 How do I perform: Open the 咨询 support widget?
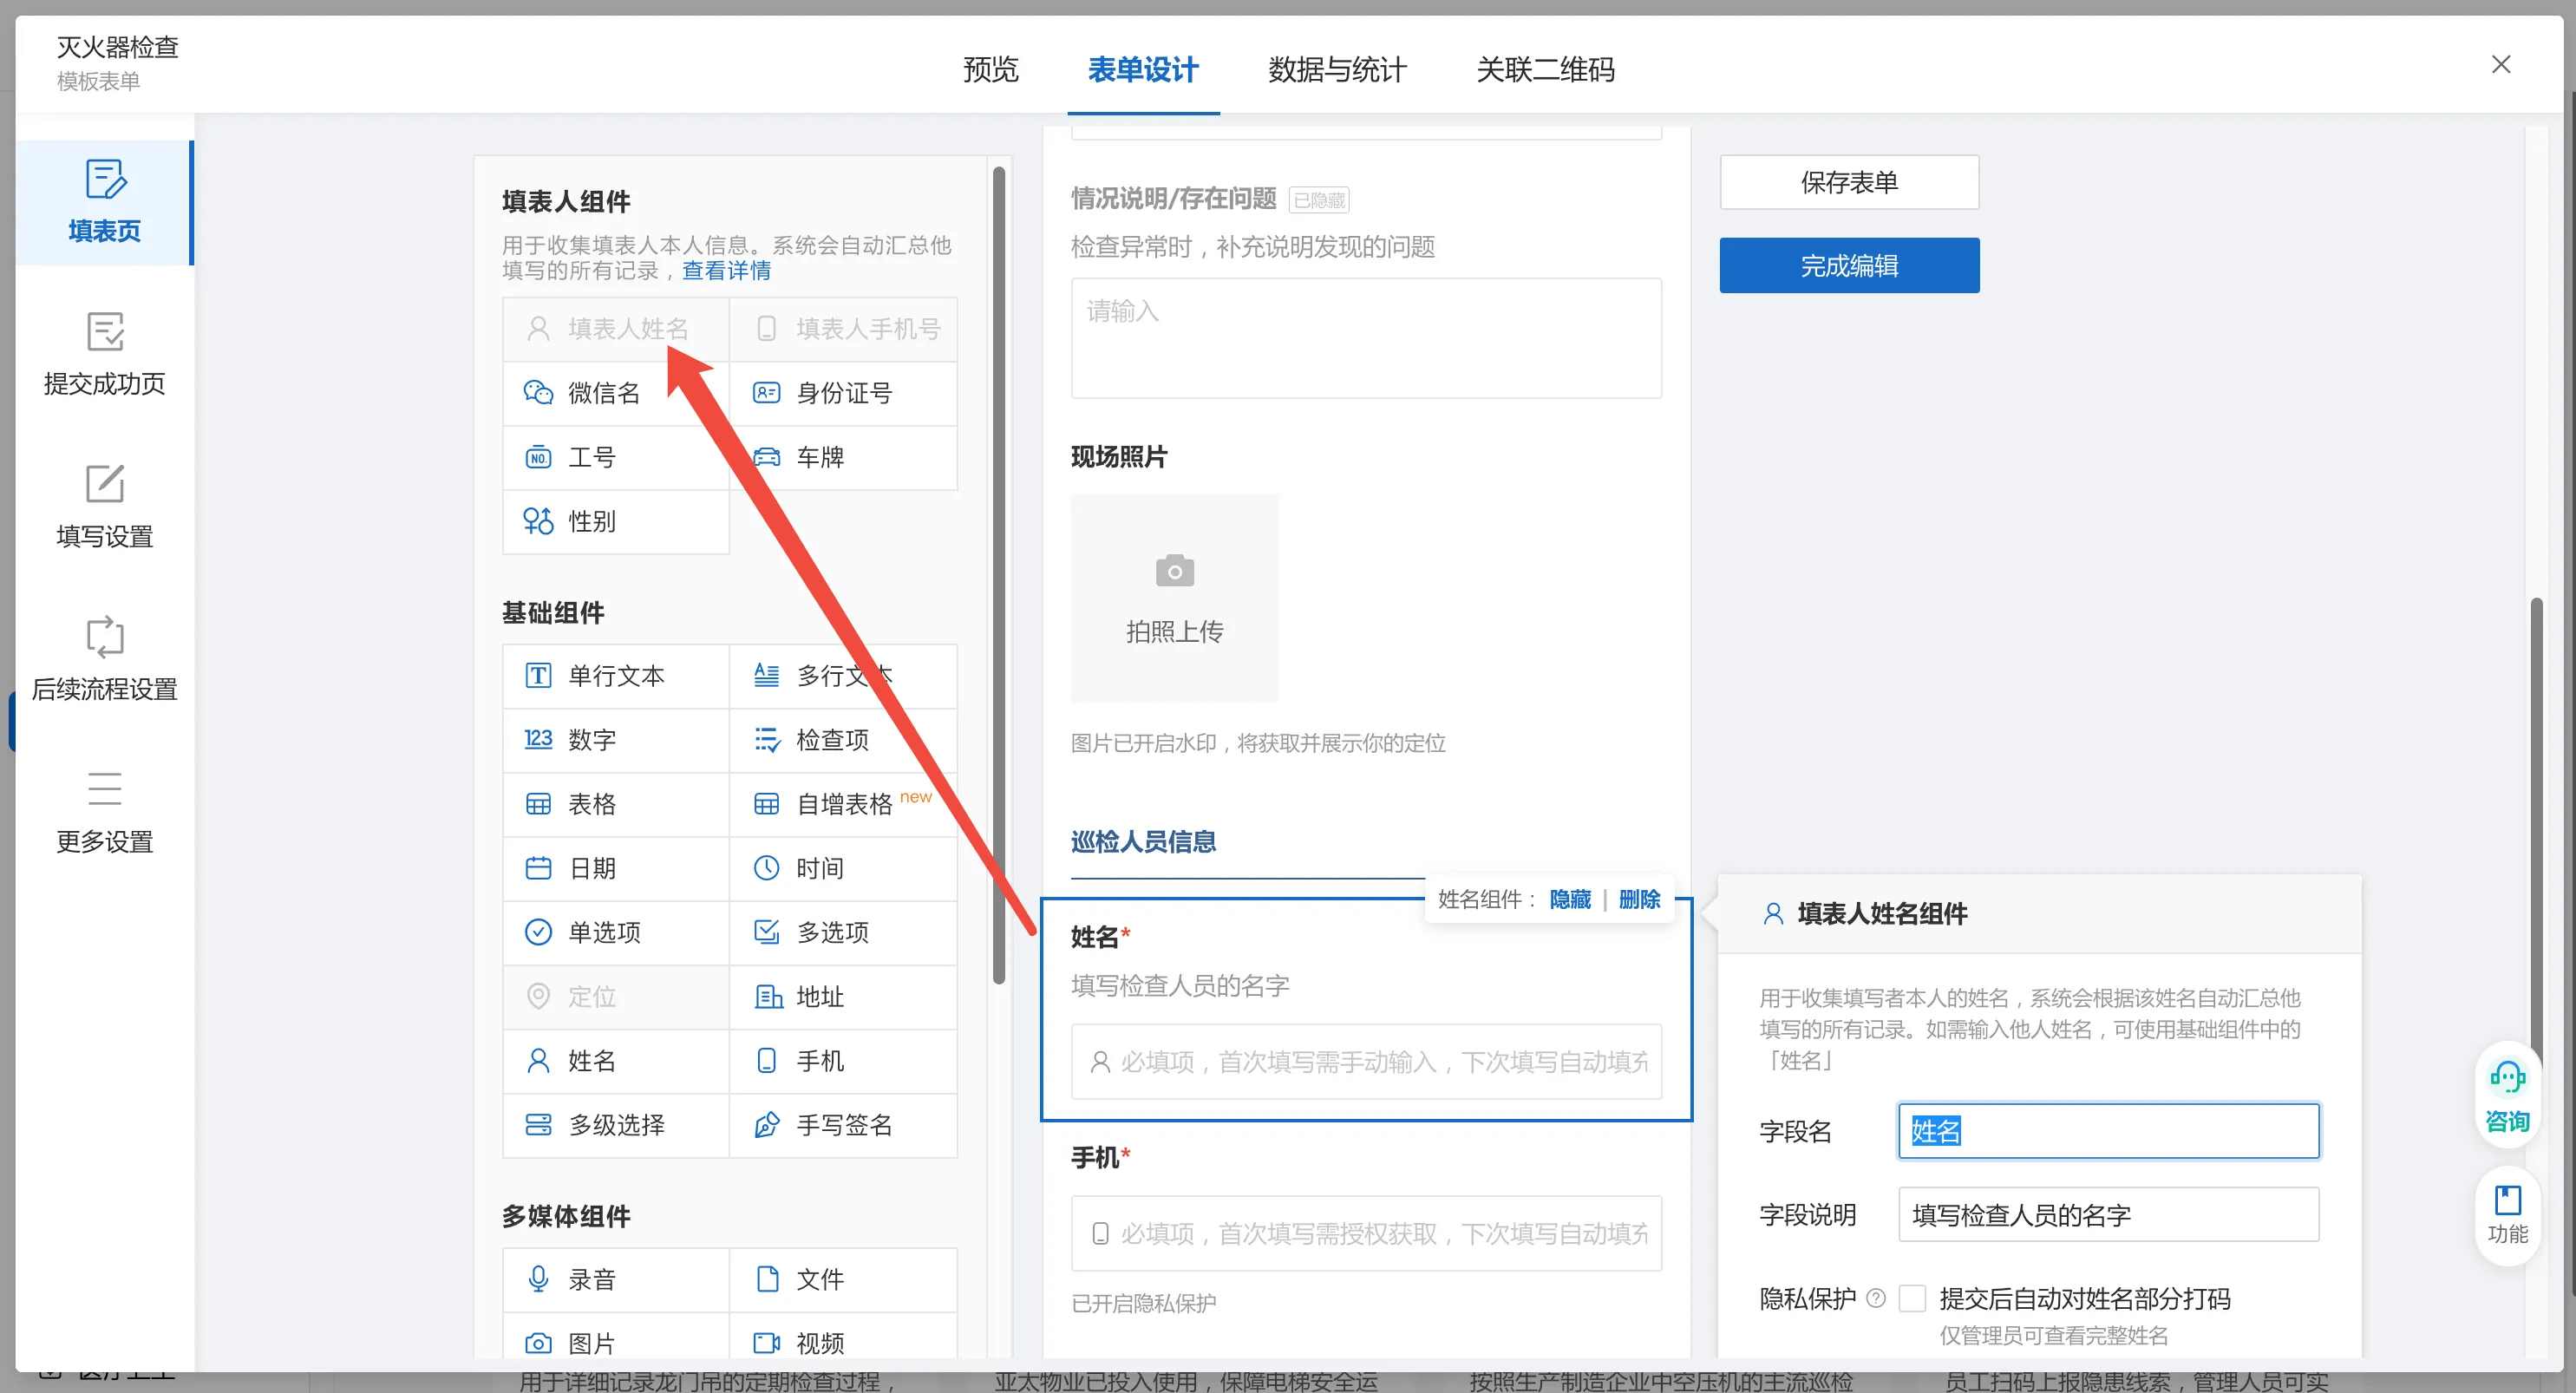[2507, 1097]
